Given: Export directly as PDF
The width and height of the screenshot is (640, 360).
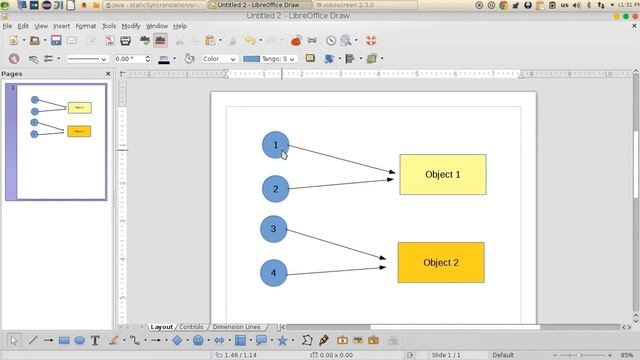Looking at the screenshot, I should click(109, 40).
